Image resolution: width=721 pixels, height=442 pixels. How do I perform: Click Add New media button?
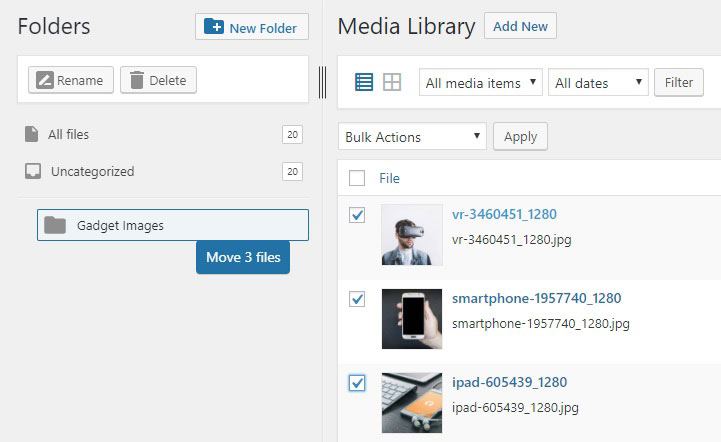pyautogui.click(x=520, y=26)
